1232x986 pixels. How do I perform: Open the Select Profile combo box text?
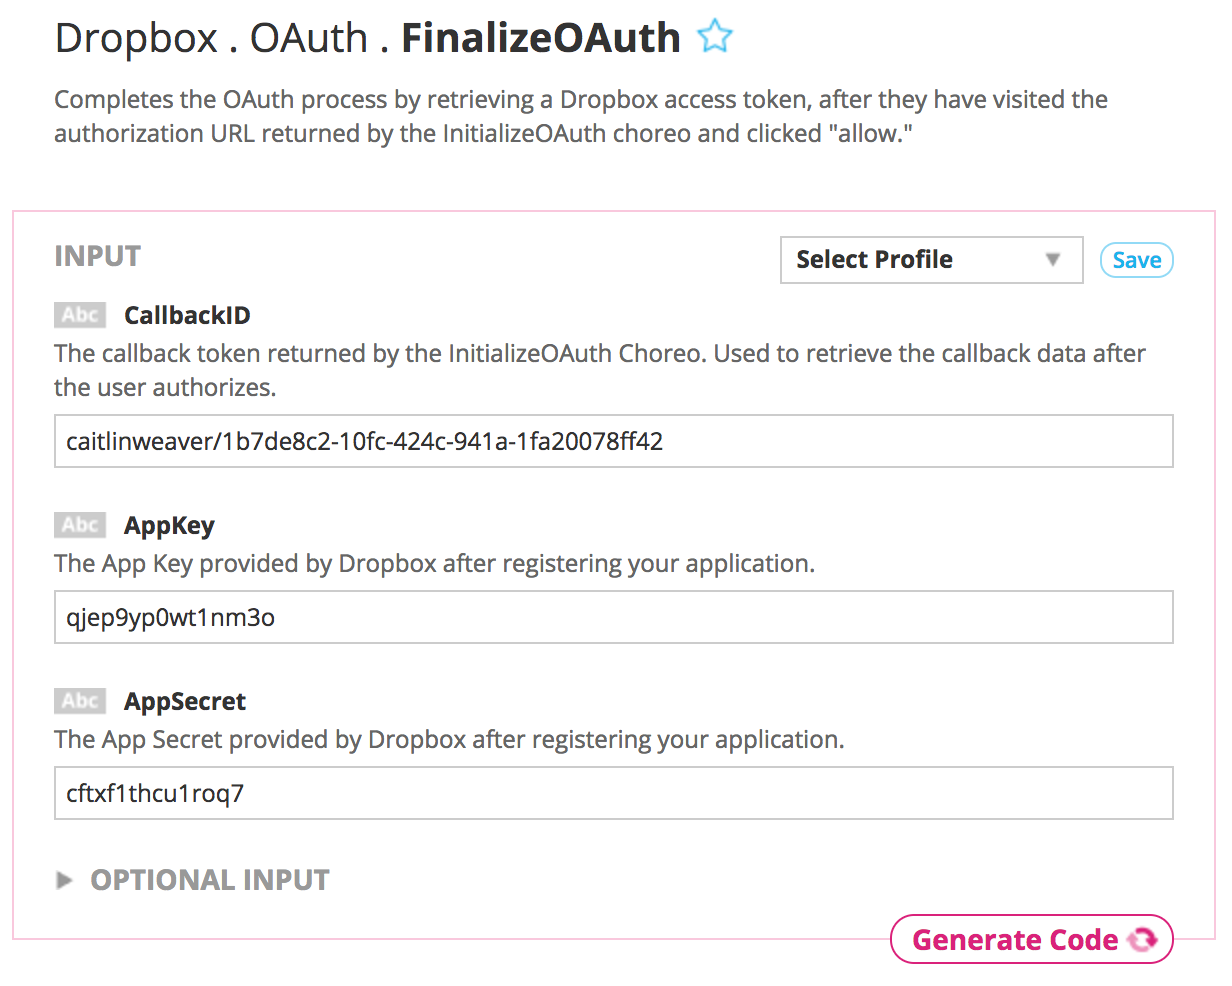874,260
